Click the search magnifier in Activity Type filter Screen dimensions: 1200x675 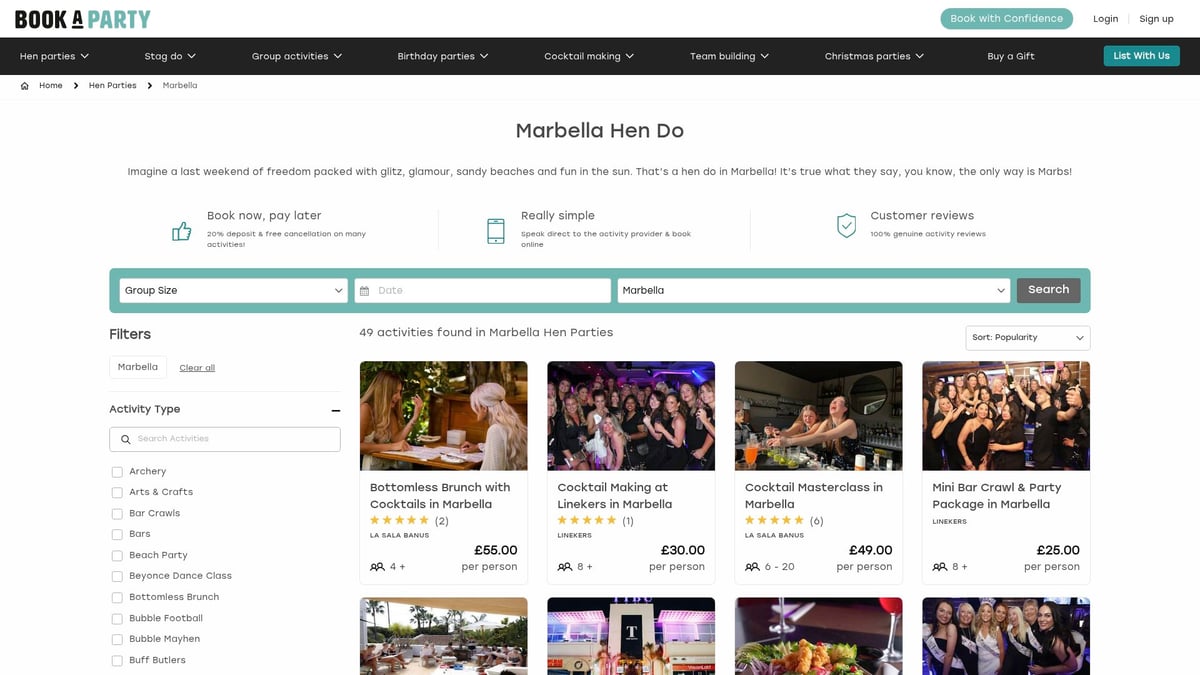(x=125, y=439)
